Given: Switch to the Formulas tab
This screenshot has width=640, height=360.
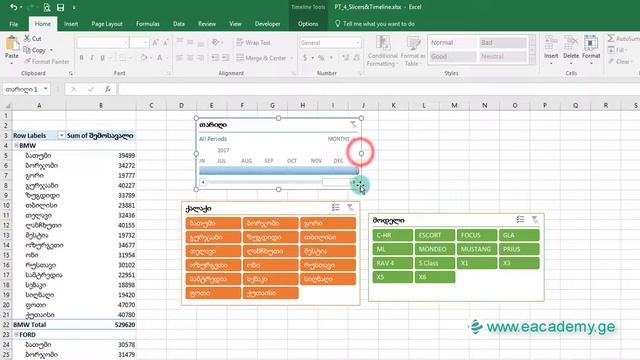Looking at the screenshot, I should tap(148, 24).
